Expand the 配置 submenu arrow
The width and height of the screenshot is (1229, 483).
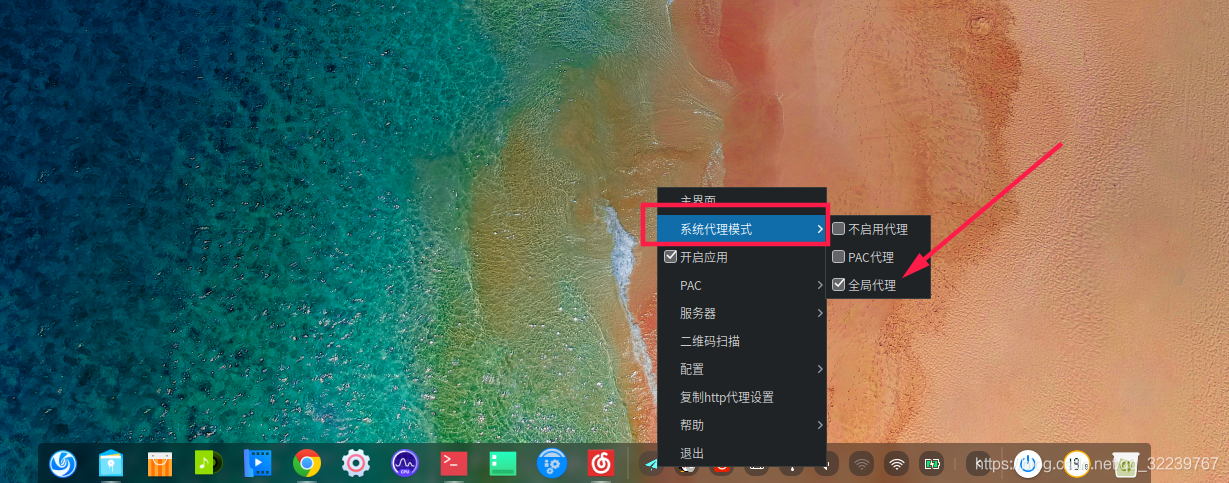click(819, 369)
